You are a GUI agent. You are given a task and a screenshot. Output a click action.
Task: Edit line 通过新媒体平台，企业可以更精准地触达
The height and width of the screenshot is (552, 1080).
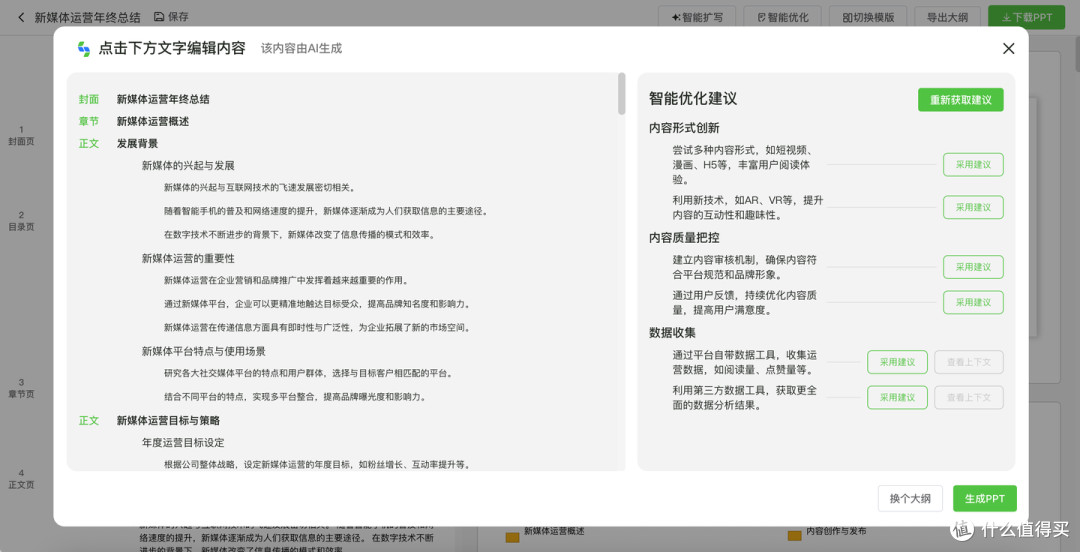coord(318,304)
